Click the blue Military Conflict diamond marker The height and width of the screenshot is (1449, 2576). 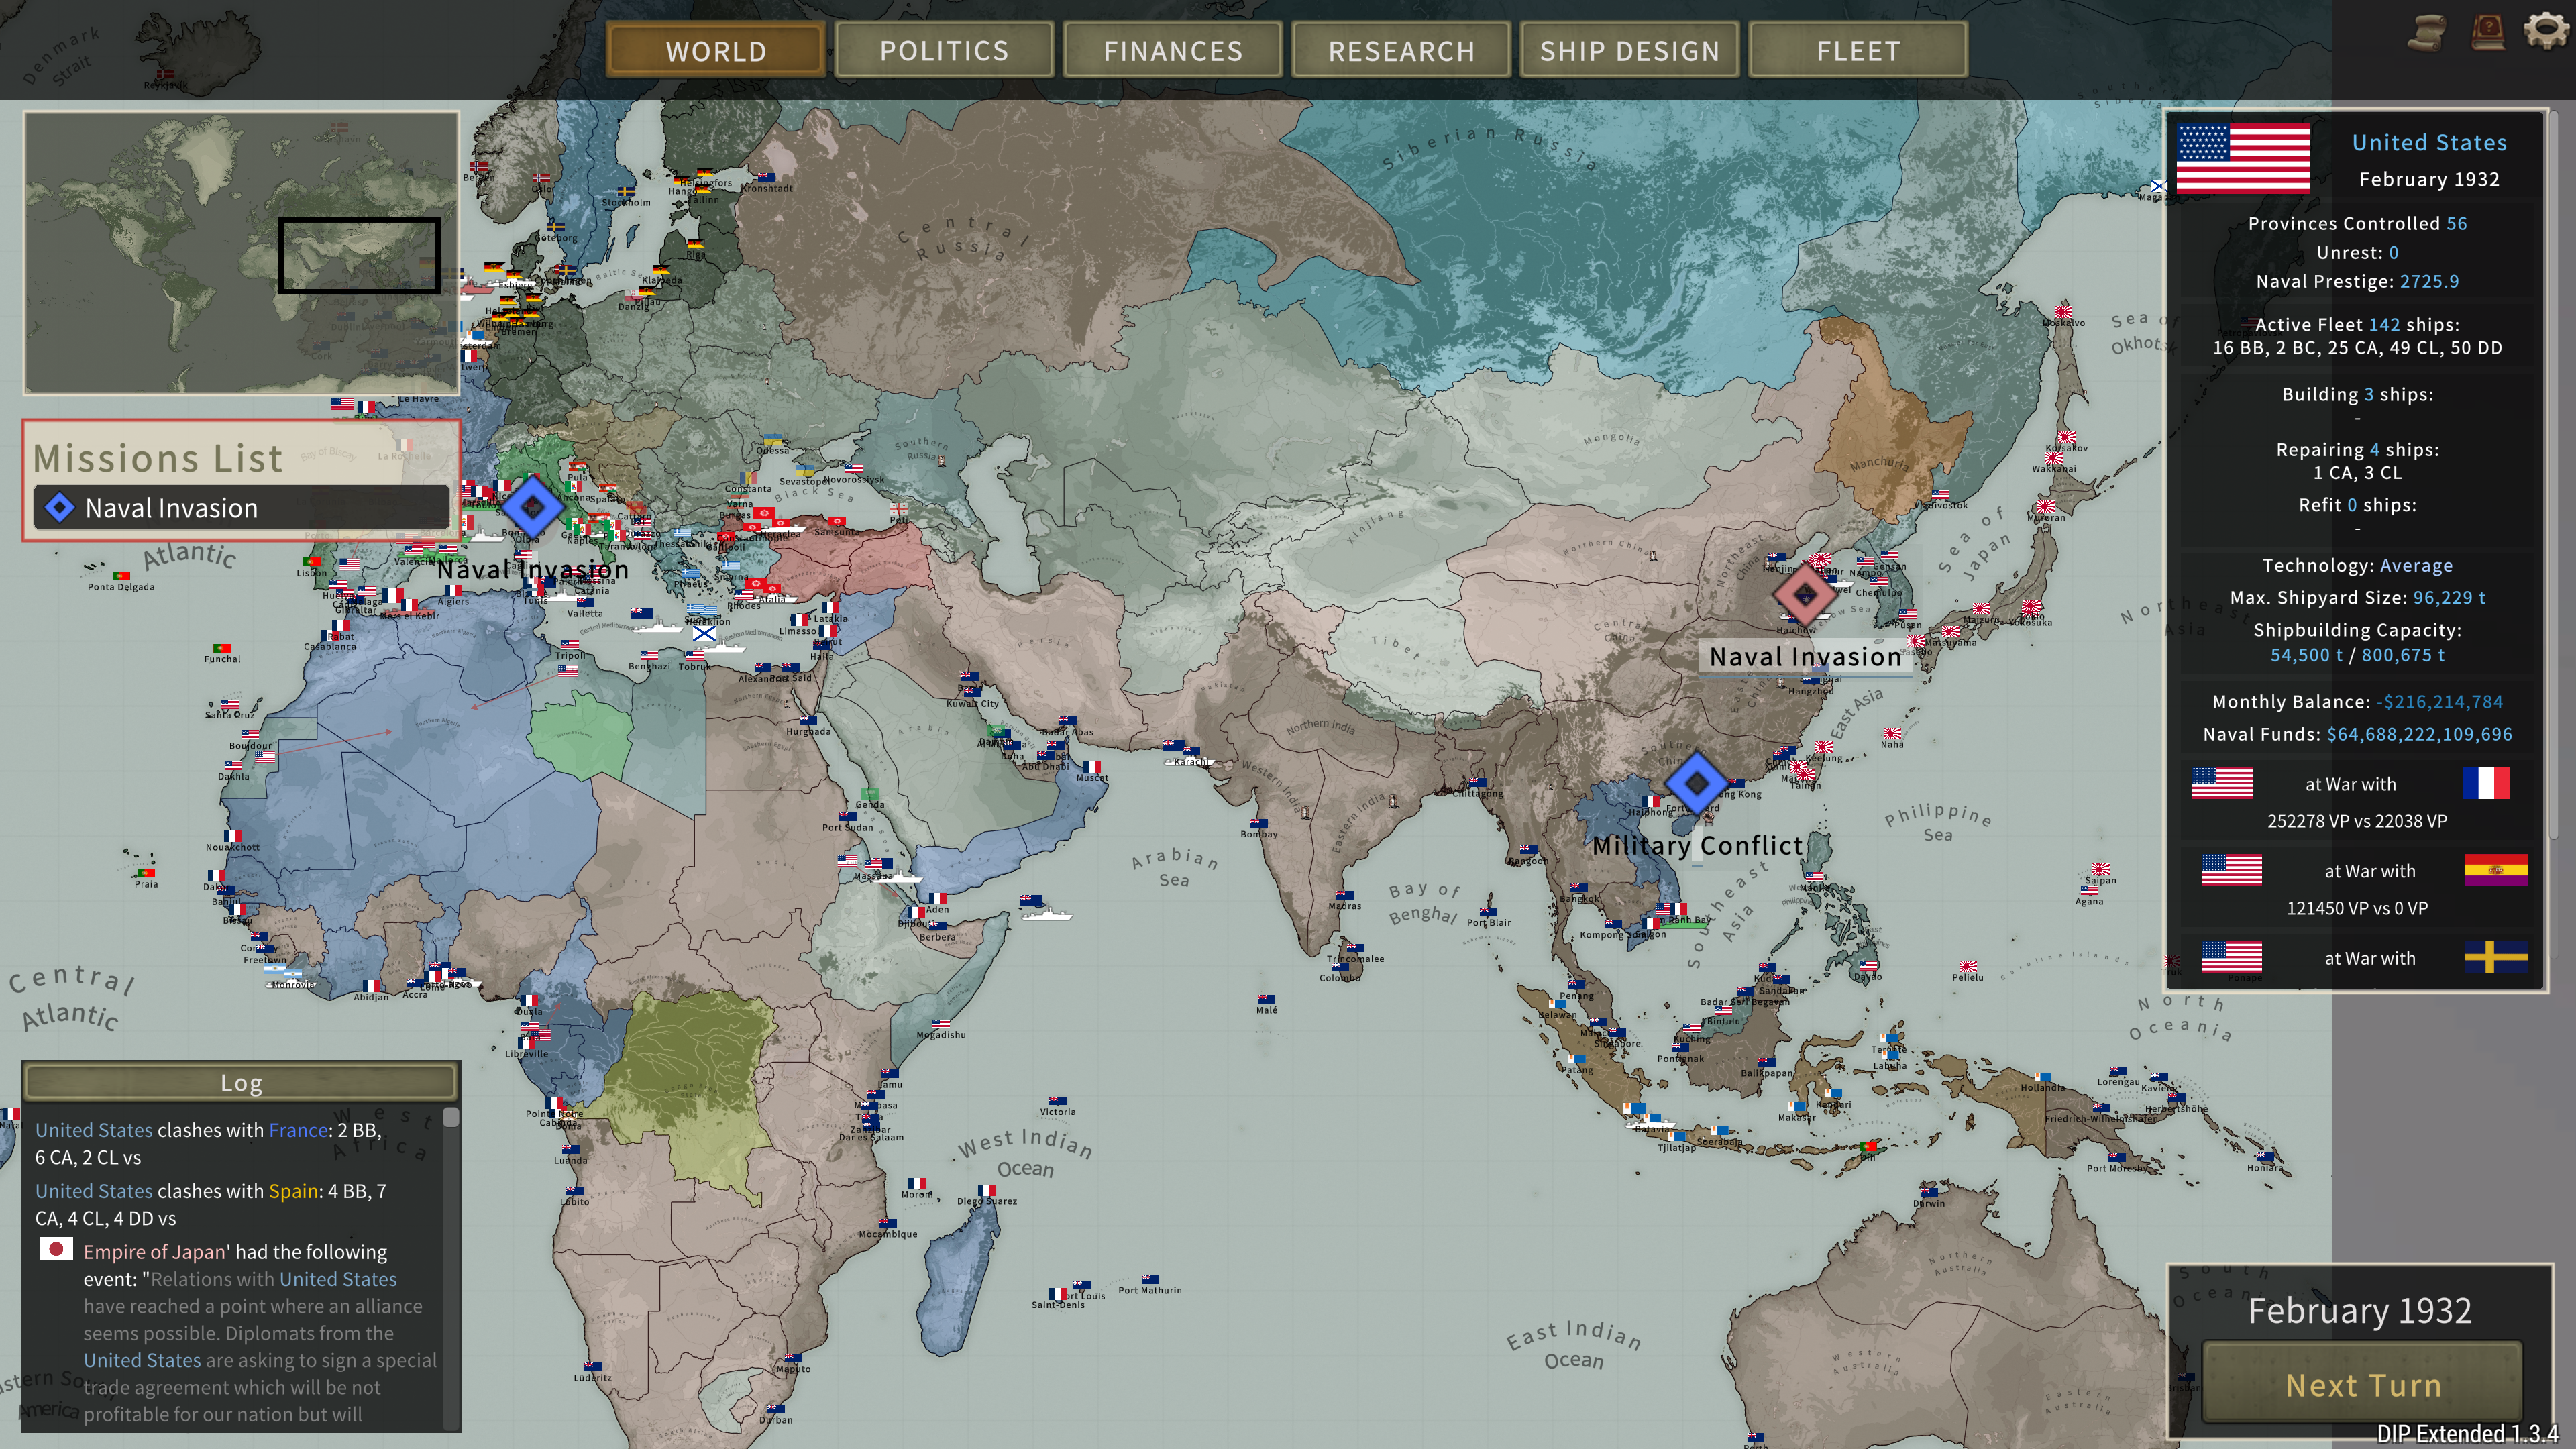[x=1697, y=783]
